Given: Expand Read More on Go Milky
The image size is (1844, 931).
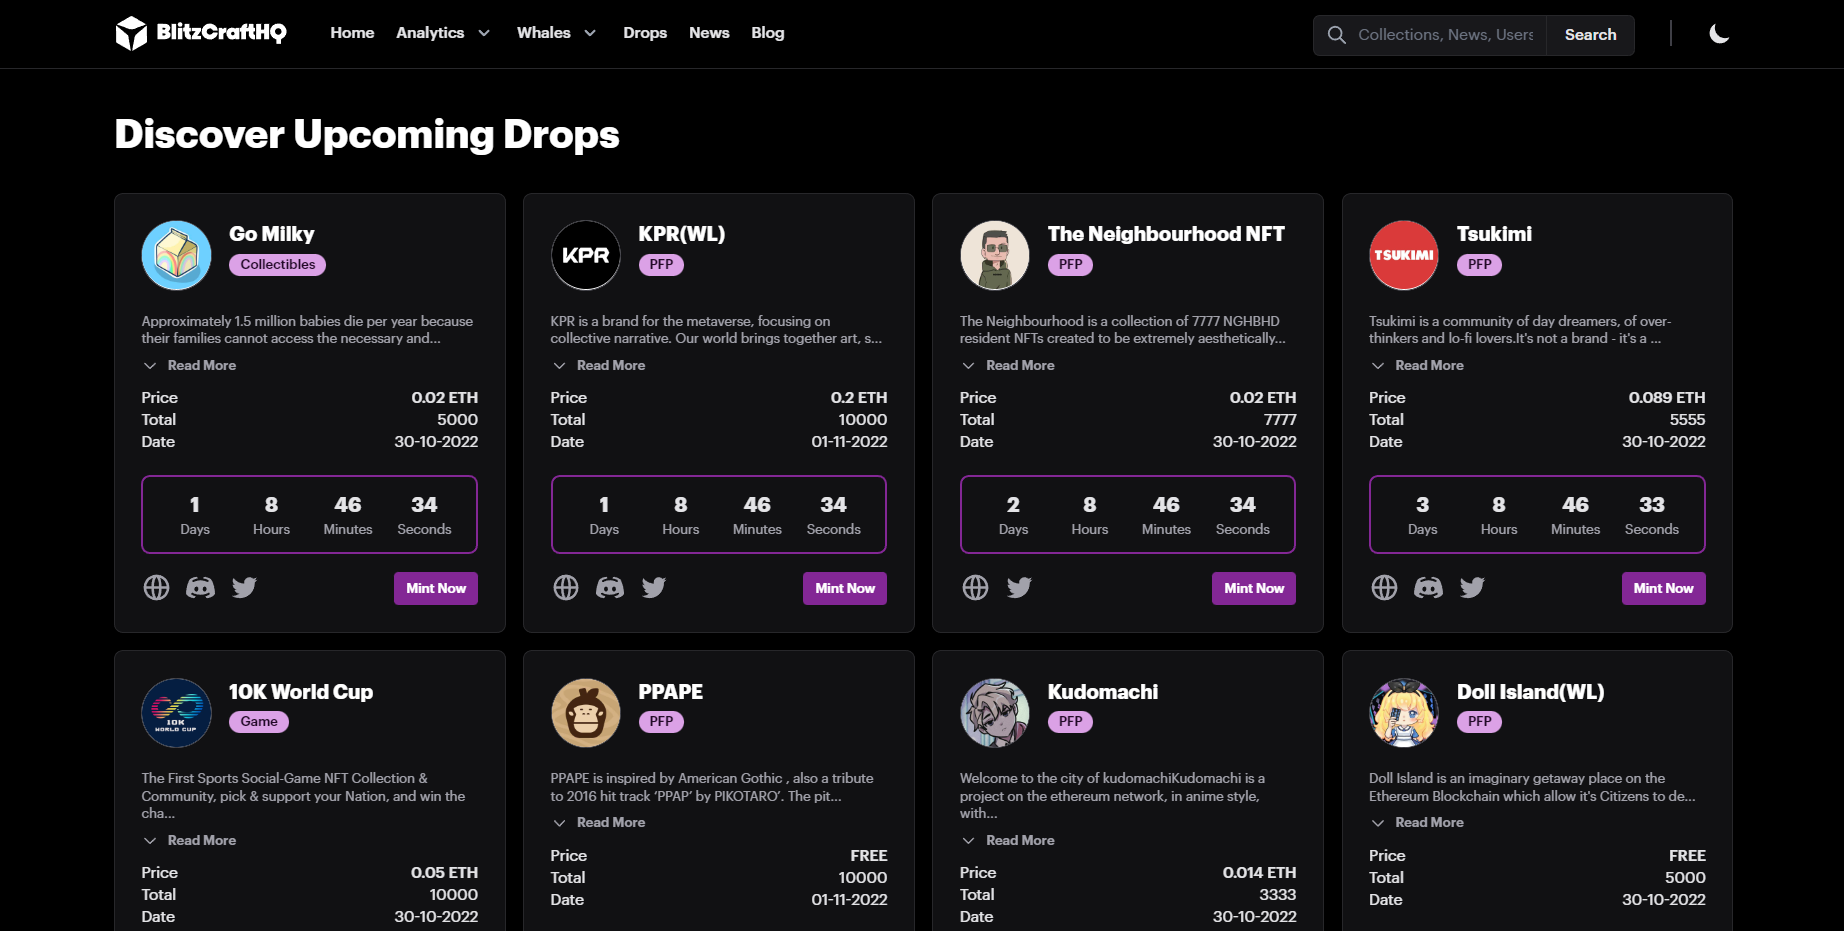Looking at the screenshot, I should click(190, 365).
